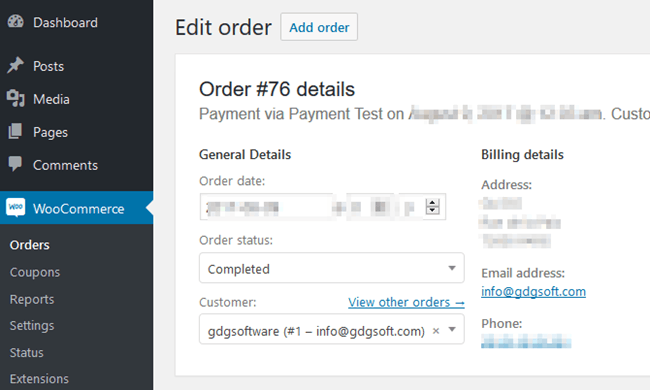Click the Pages icon in the sidebar
This screenshot has height=390, width=650.
15,131
